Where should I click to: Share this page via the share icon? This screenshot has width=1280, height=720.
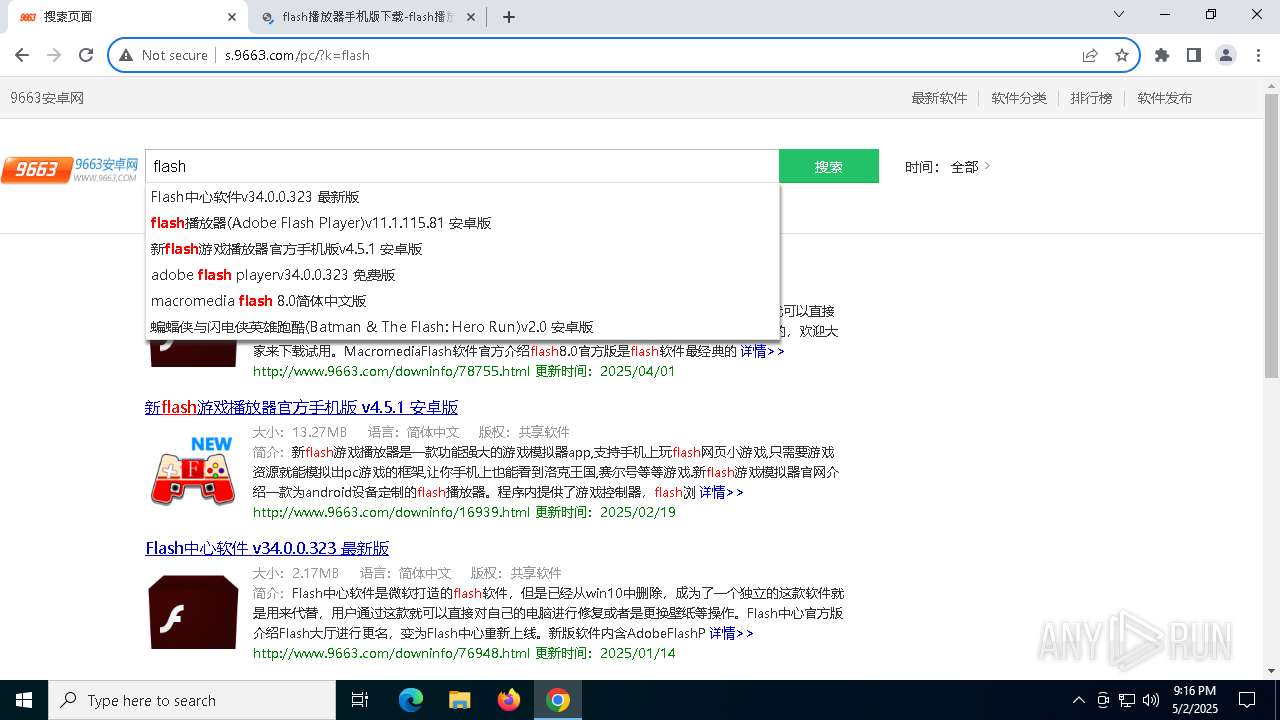coord(1090,55)
